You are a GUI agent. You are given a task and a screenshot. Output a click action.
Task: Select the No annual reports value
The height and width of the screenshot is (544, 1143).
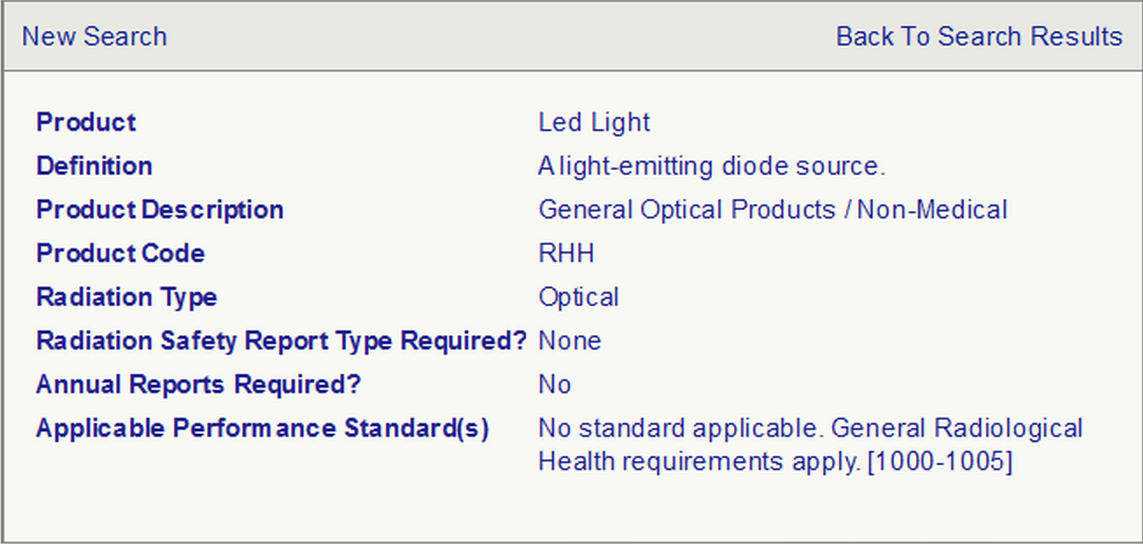(x=555, y=385)
